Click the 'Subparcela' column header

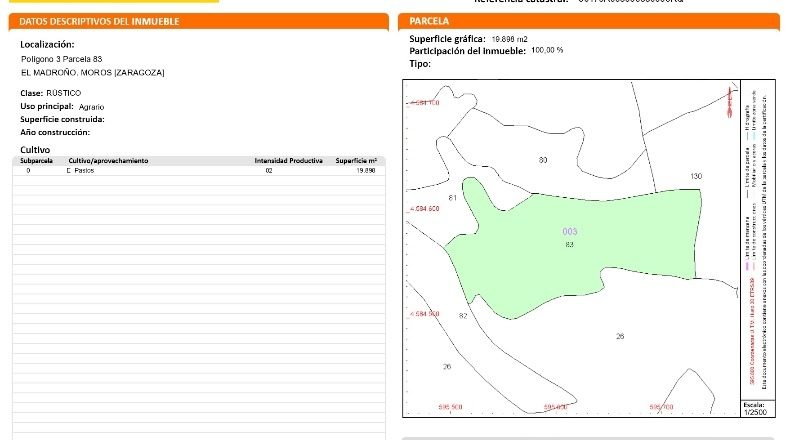point(36,161)
